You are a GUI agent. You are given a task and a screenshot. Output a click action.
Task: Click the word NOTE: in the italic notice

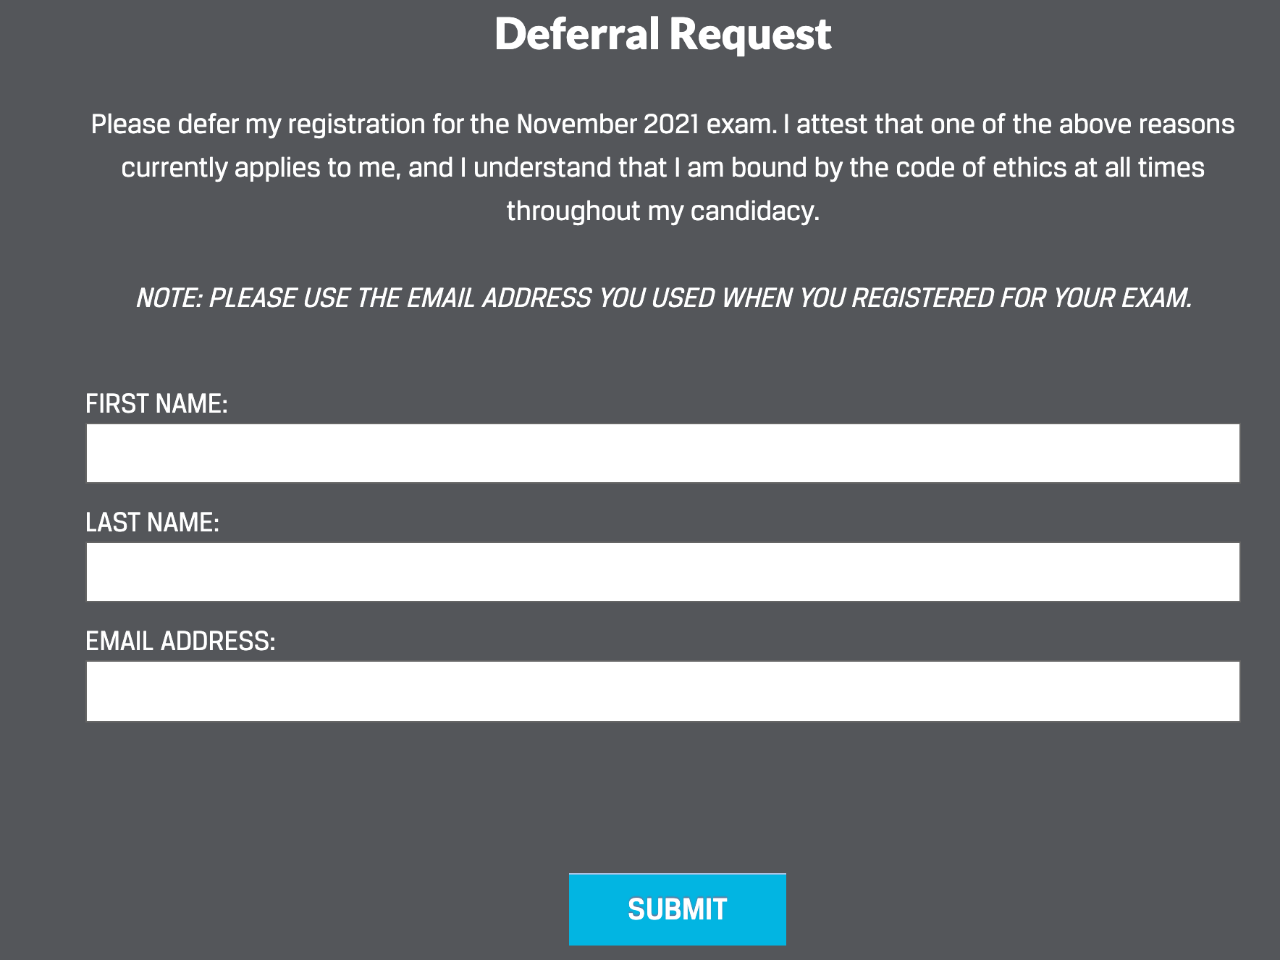click(x=168, y=298)
